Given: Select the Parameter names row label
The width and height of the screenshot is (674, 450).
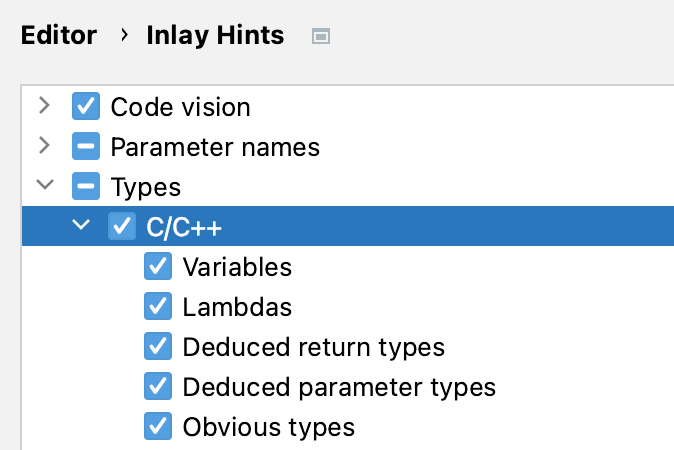Looking at the screenshot, I should click(x=215, y=147).
